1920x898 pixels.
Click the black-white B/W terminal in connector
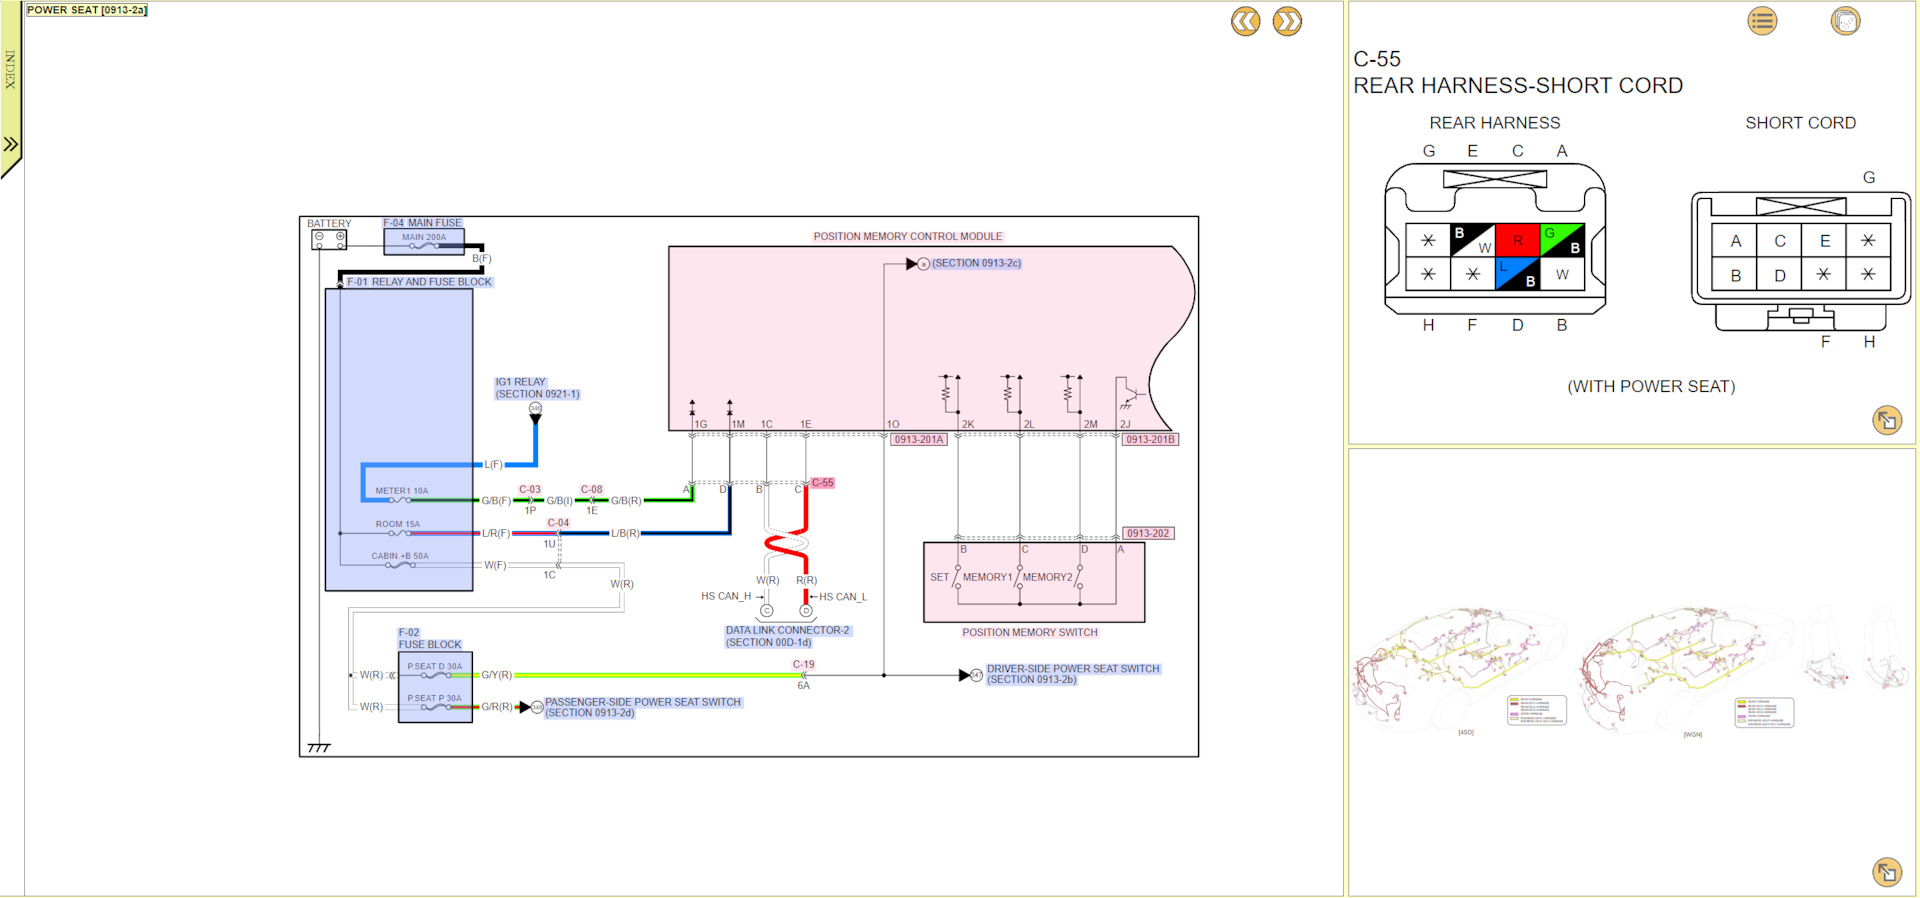pos(1472,241)
